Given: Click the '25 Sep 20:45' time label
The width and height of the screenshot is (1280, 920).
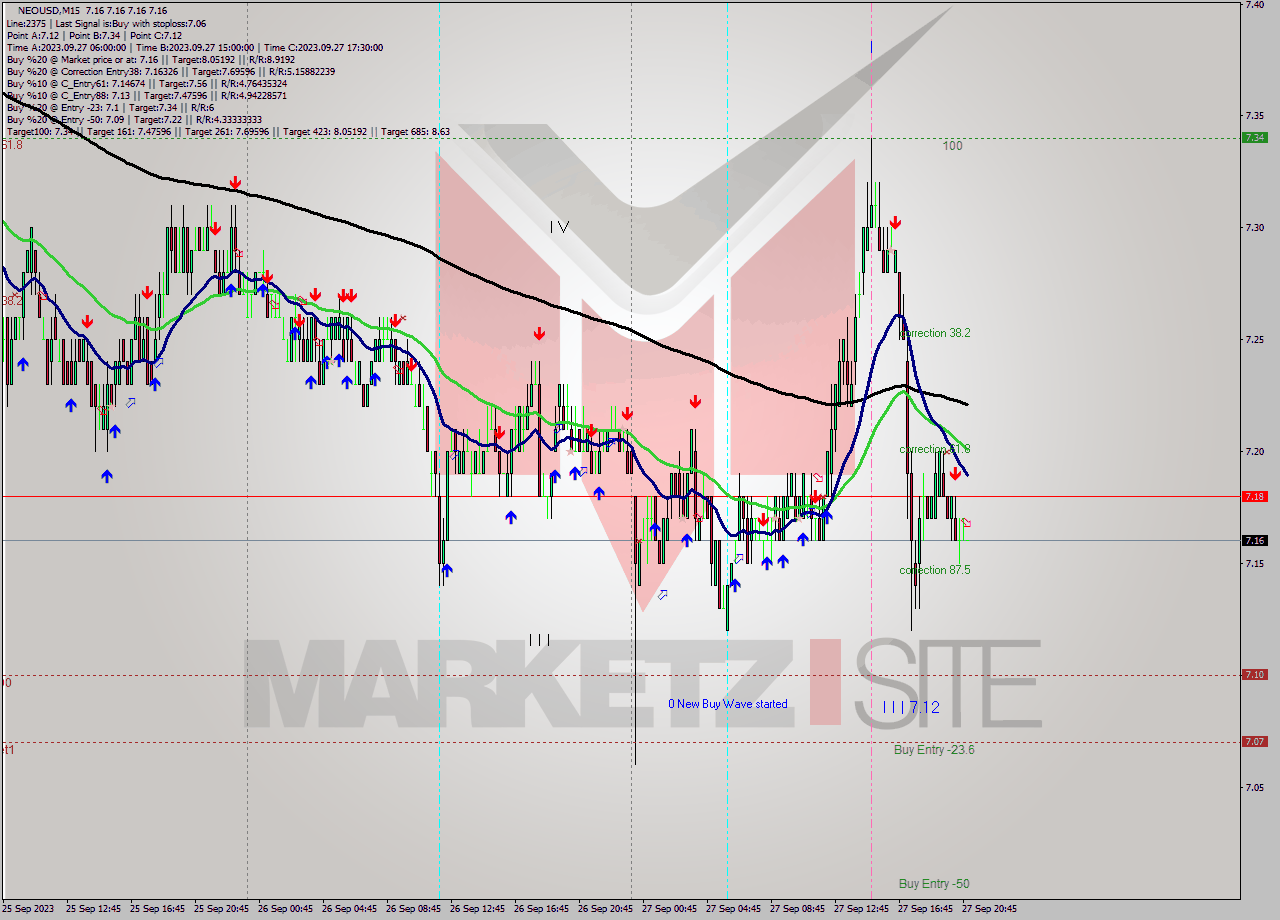Looking at the screenshot, I should pos(222,909).
